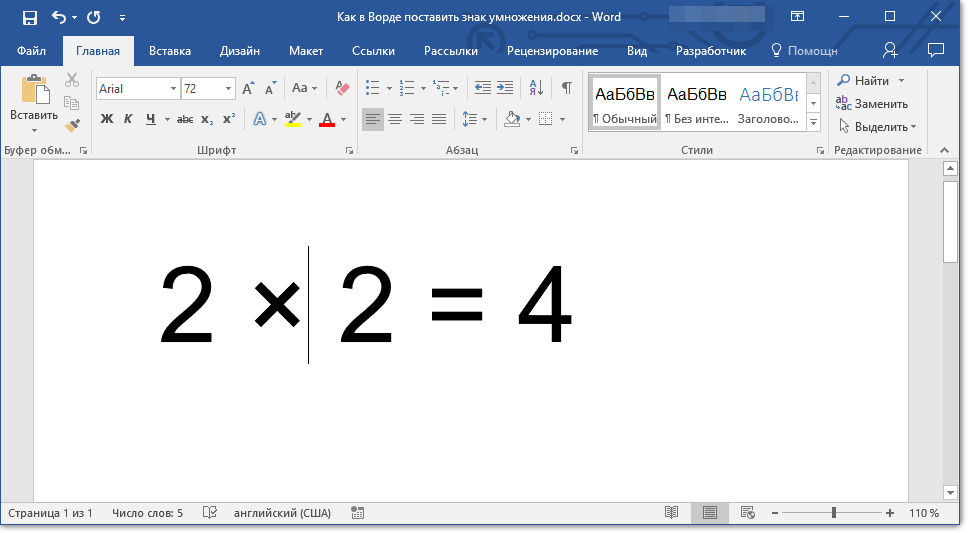This screenshot has width=968, height=533.
Task: Open the font size dropdown showing 72
Action: click(229, 89)
